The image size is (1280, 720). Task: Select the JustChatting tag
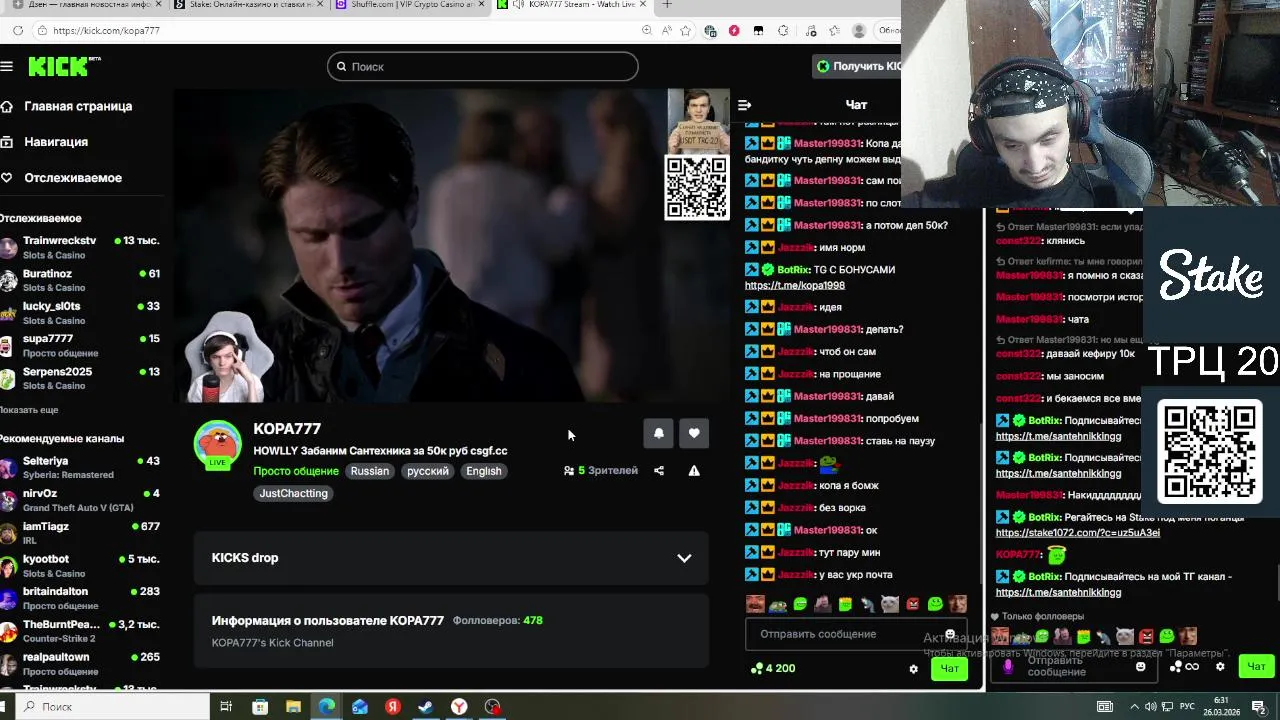(x=294, y=493)
